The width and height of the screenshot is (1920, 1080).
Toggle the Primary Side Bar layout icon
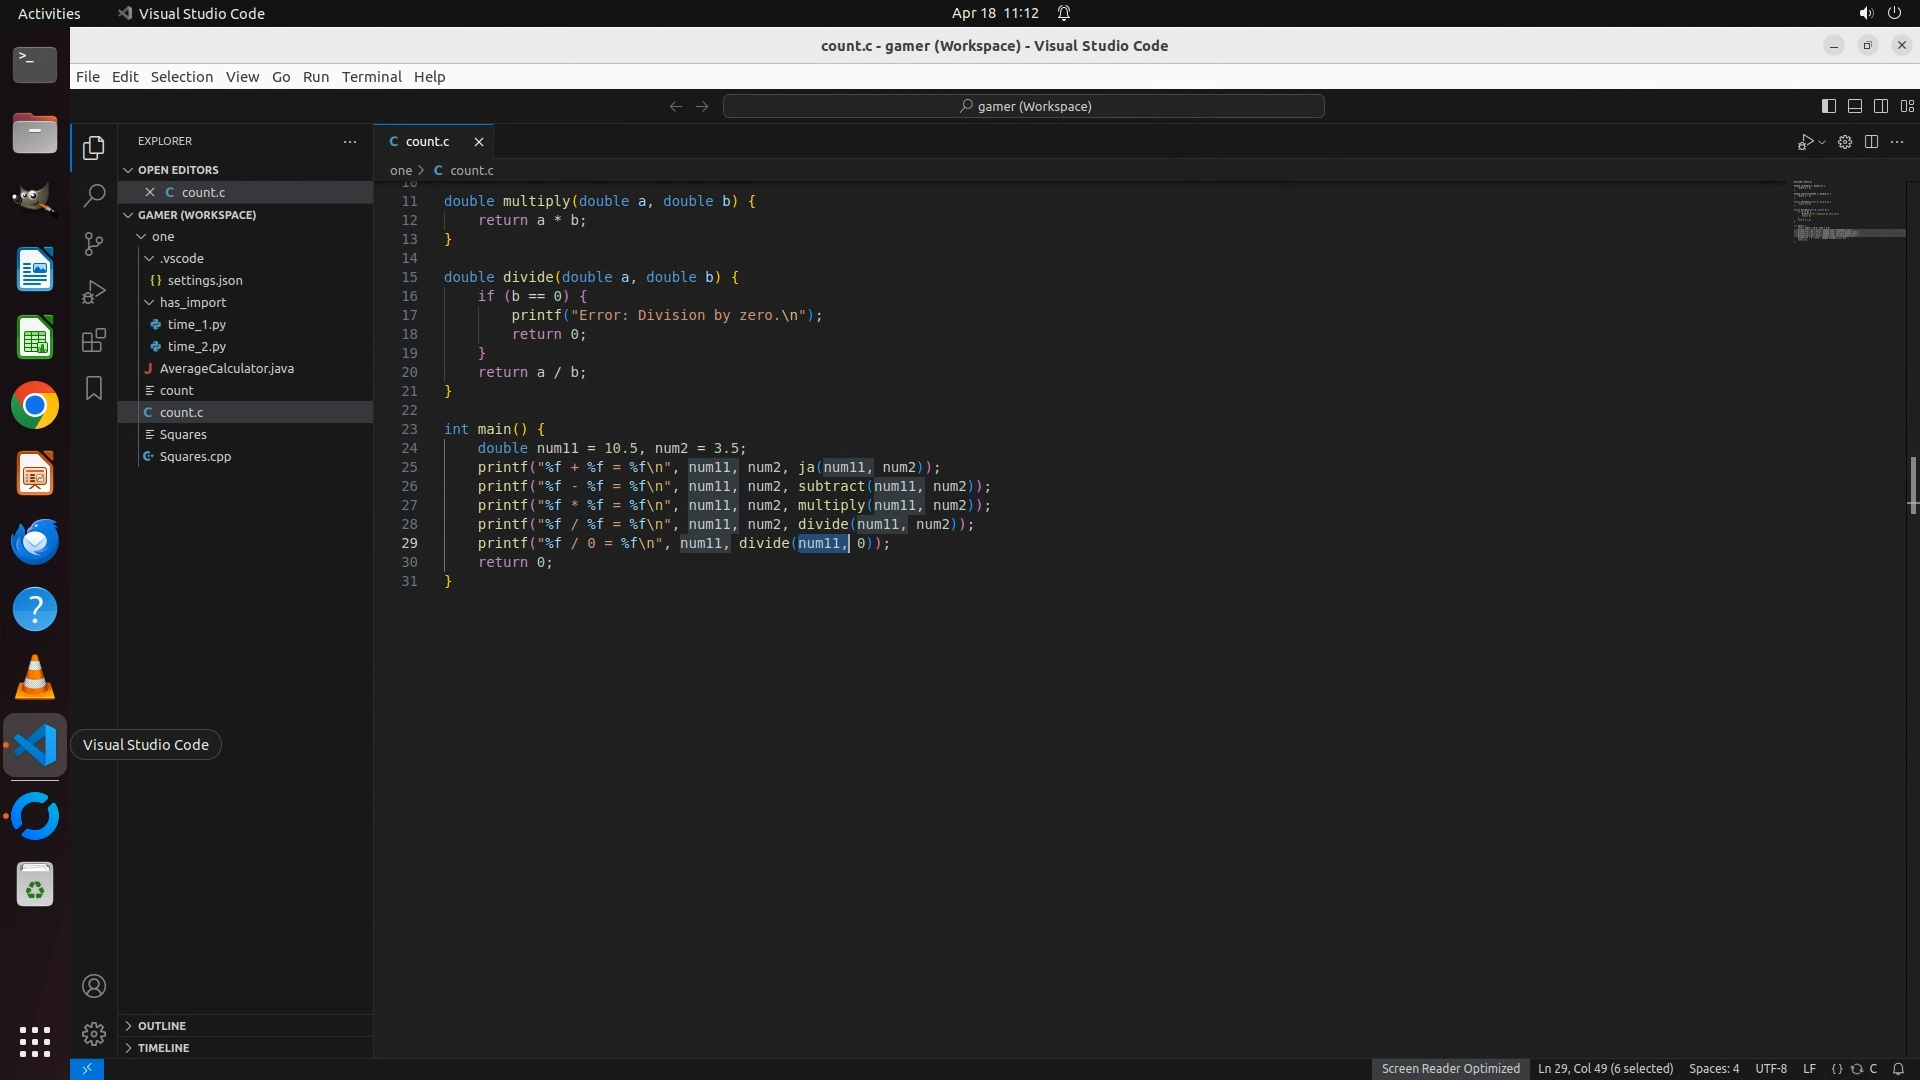point(1828,106)
